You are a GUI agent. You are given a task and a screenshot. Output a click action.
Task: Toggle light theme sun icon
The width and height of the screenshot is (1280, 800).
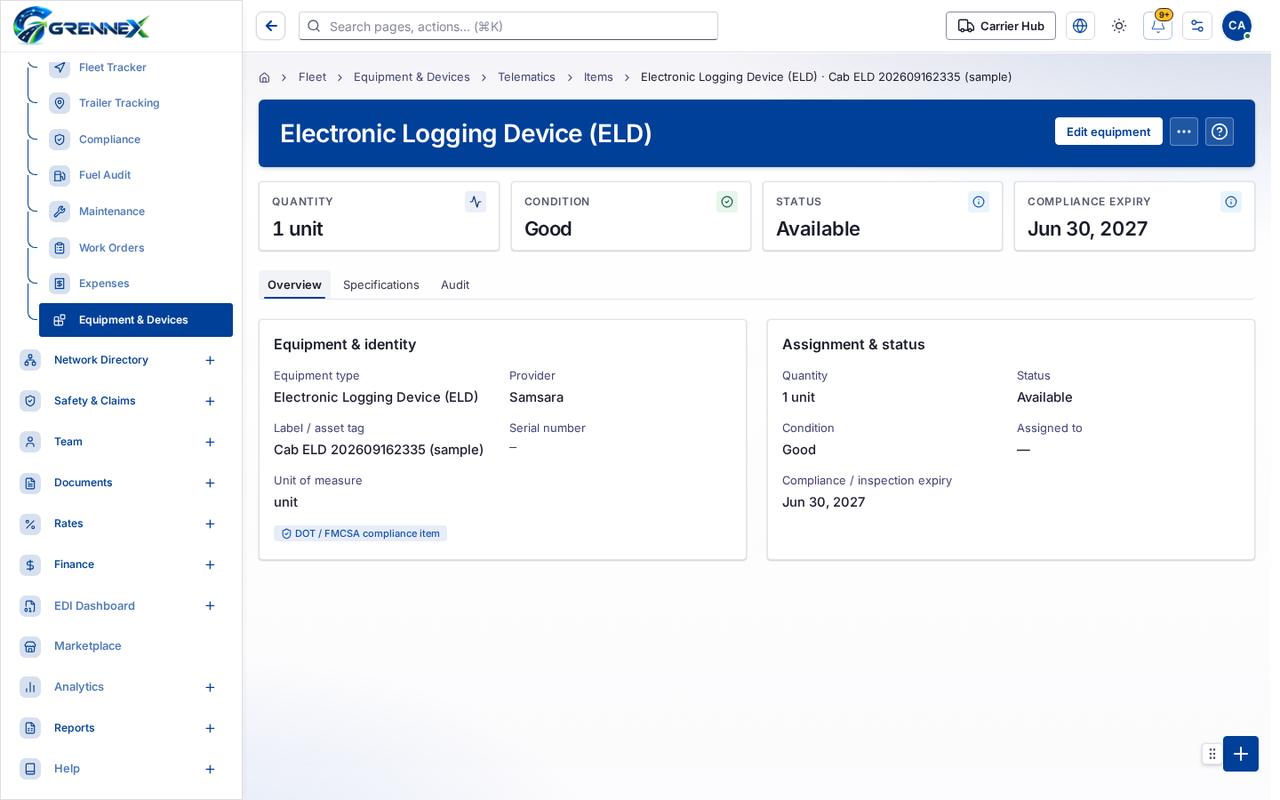(1119, 26)
